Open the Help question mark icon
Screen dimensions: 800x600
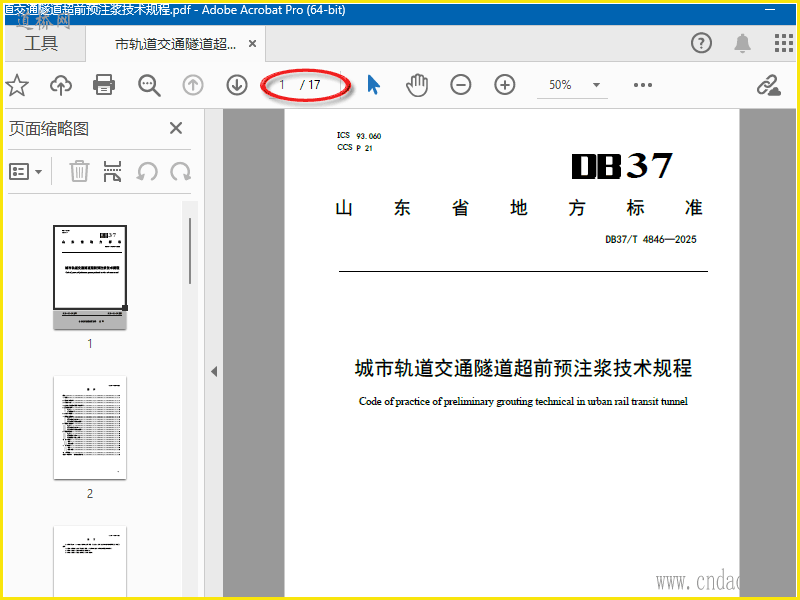[701, 43]
